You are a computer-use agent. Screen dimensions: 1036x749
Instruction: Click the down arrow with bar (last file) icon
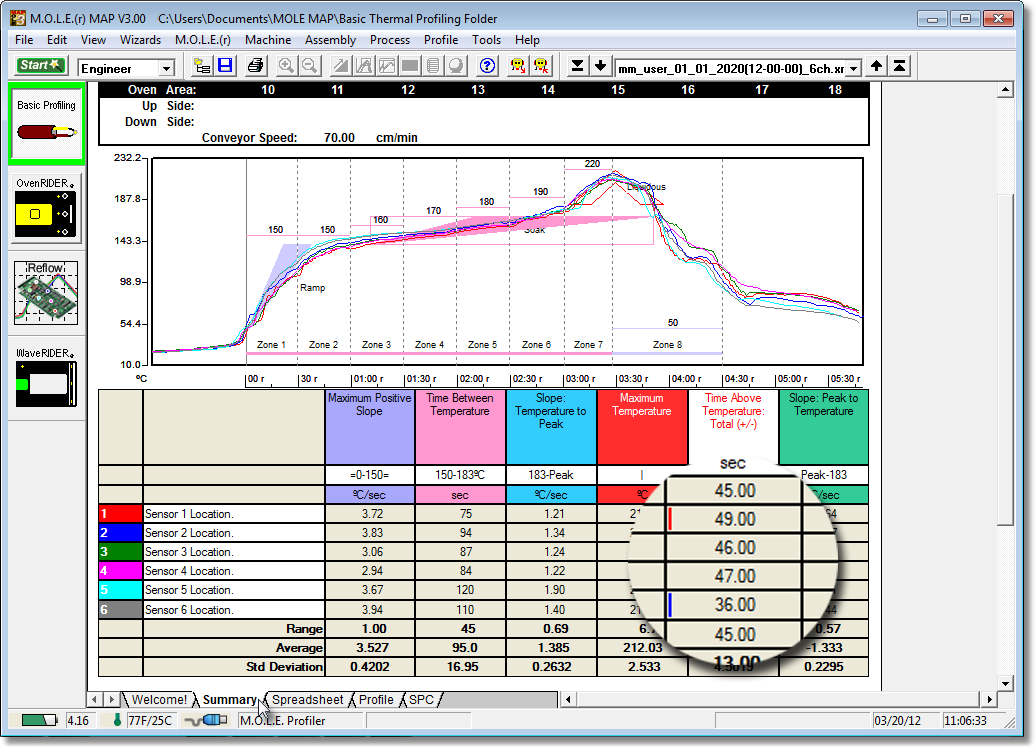tap(577, 66)
